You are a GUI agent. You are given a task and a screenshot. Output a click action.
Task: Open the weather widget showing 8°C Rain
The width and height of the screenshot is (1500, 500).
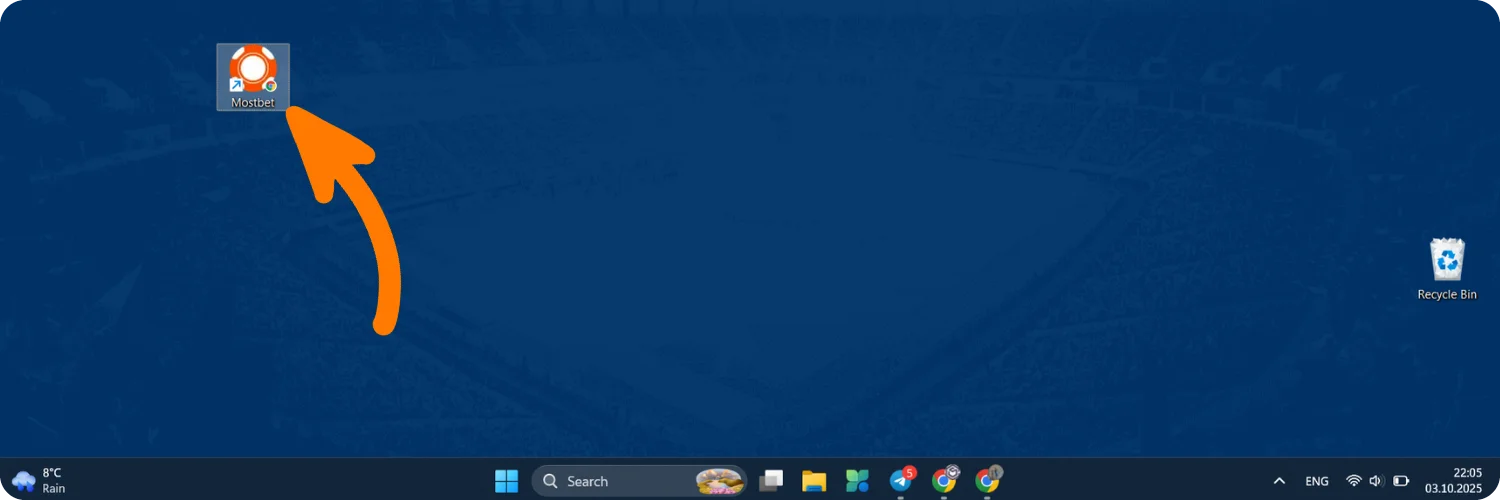[40, 480]
